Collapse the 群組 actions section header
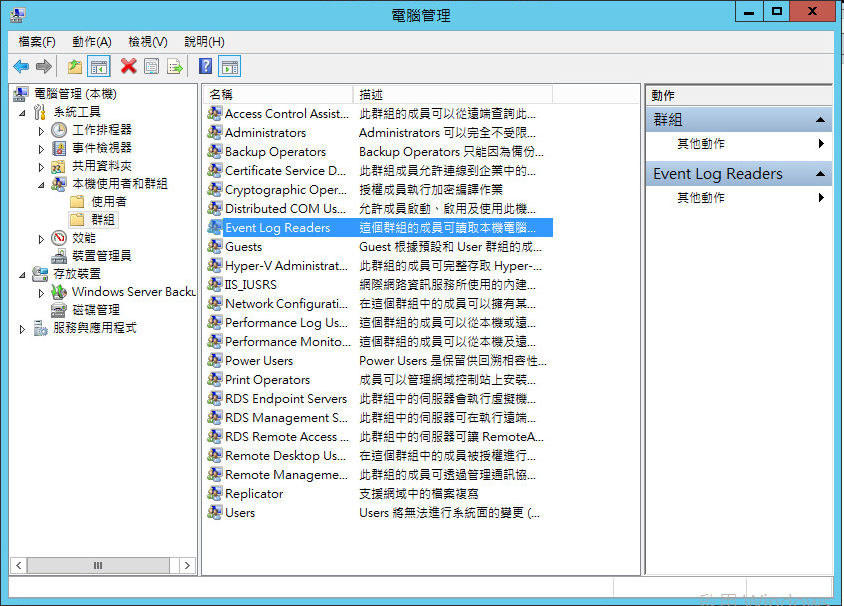The height and width of the screenshot is (606, 844). point(820,119)
